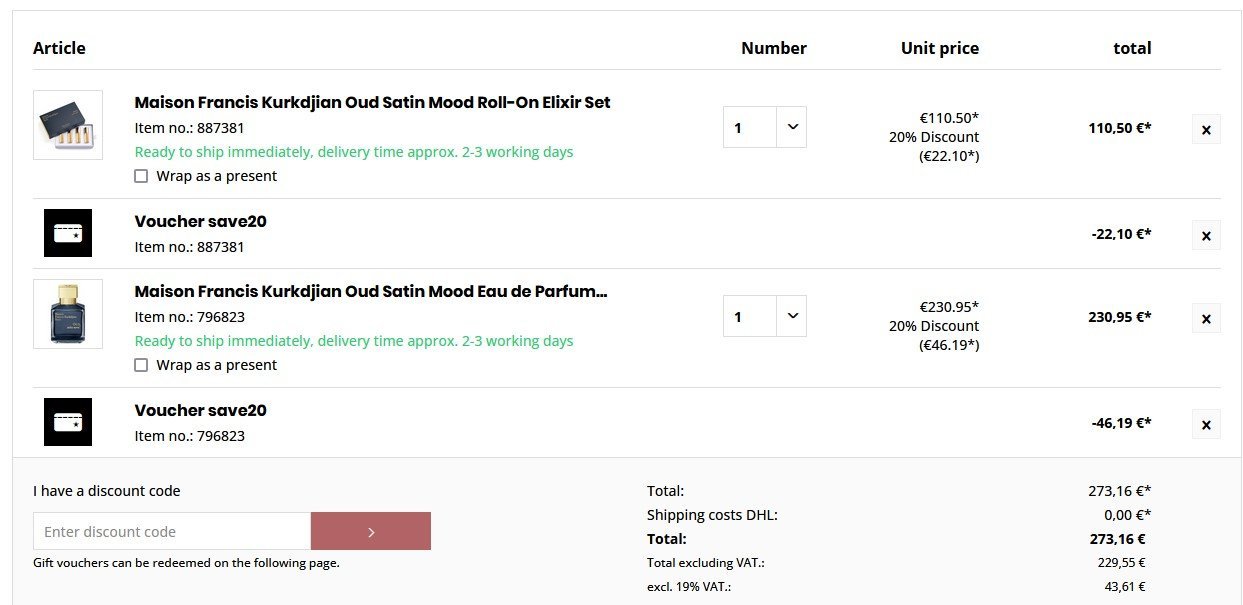Expand quantity dropdown for Eau de Parfum
The width and height of the screenshot is (1243, 605).
792,316
